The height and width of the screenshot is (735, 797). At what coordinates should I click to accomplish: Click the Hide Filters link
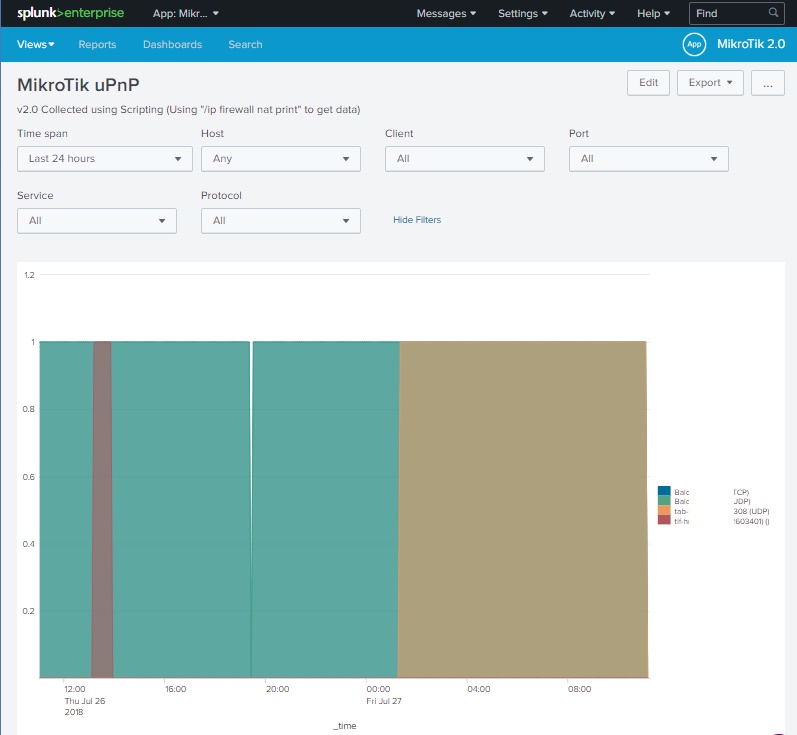click(x=417, y=220)
